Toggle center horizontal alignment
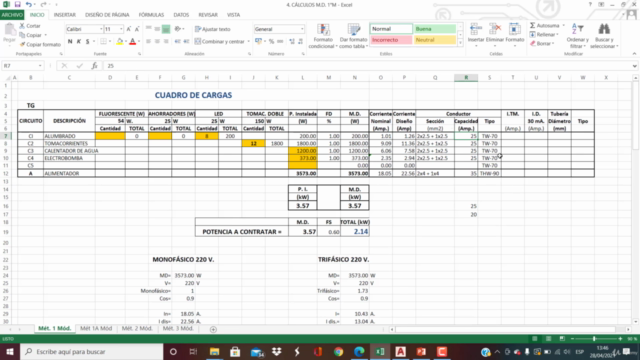This screenshot has height=360, width=640. click(x=157, y=41)
